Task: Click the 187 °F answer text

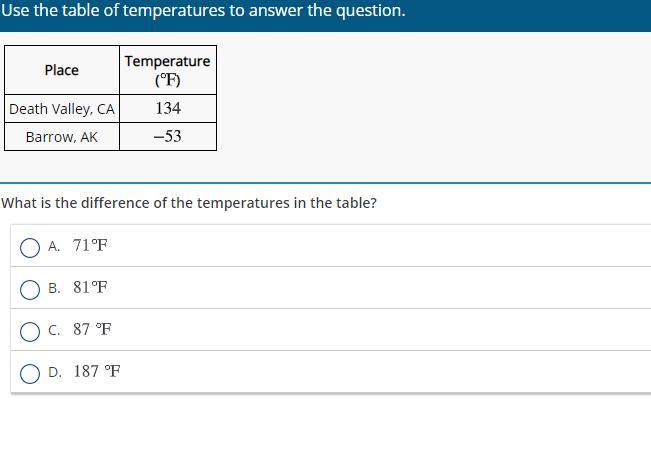Action: (97, 371)
